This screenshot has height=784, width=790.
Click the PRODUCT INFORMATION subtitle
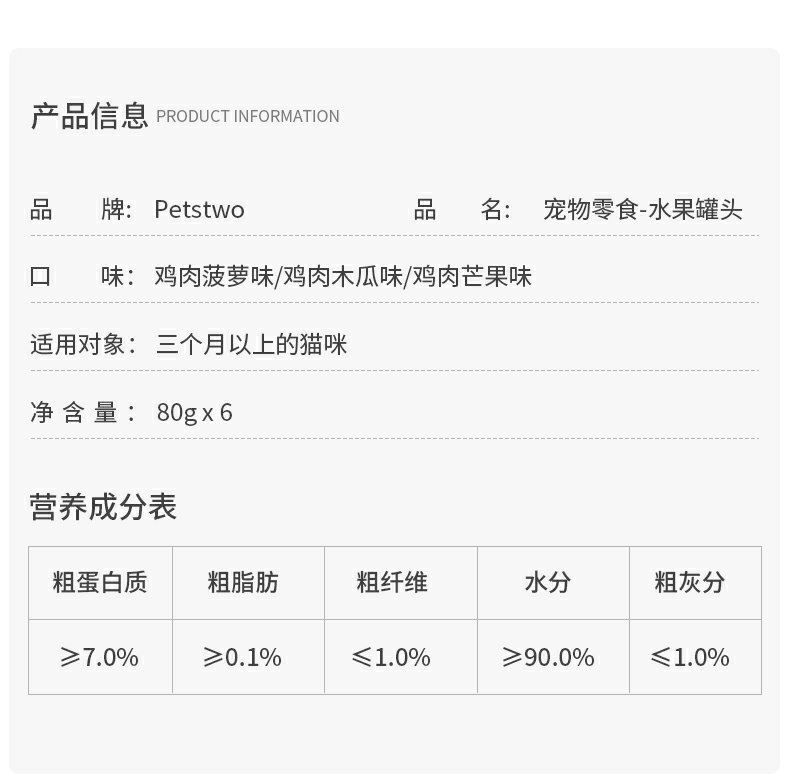pyautogui.click(x=248, y=116)
